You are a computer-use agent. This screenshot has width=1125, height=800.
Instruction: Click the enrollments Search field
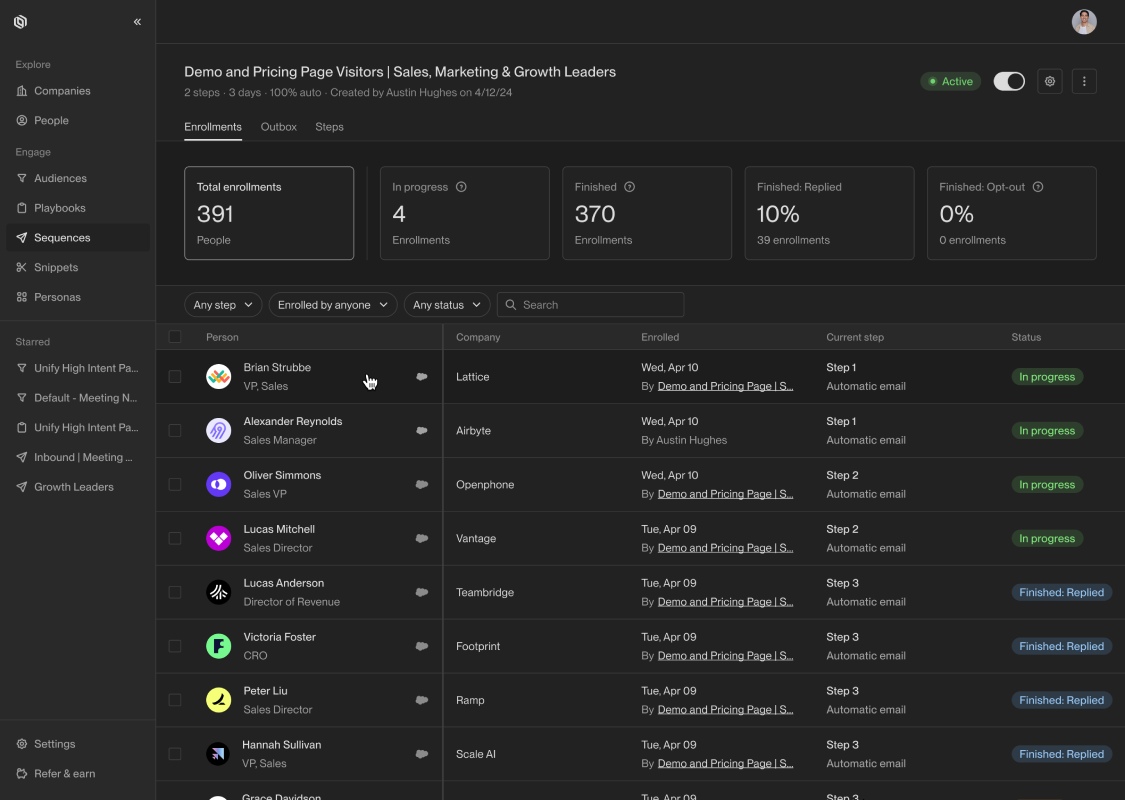[x=590, y=305]
